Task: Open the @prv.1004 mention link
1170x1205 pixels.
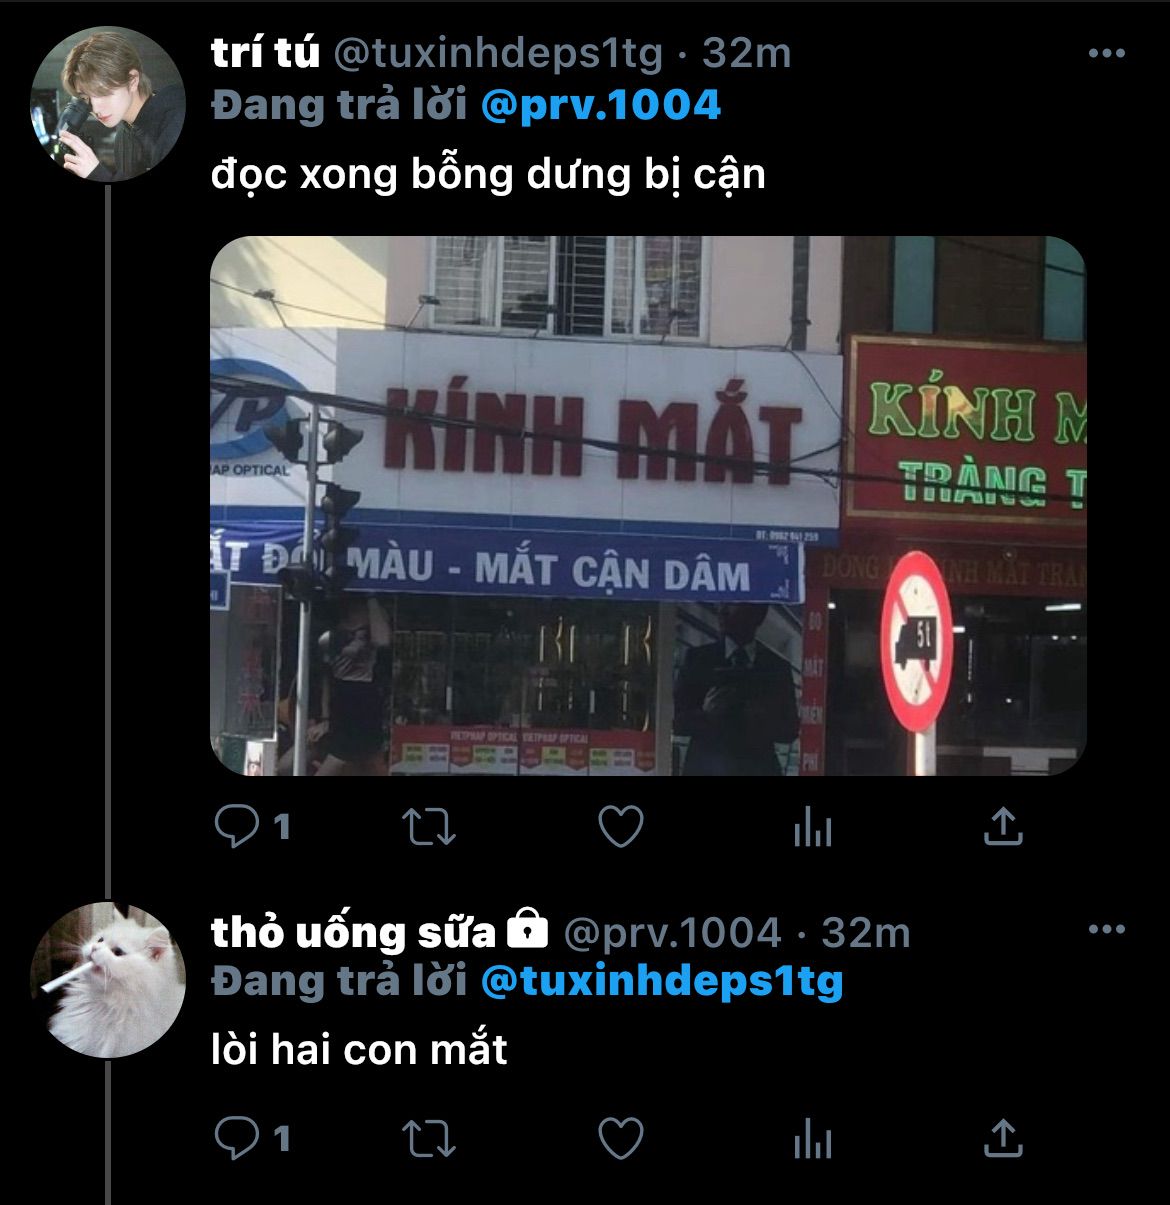Action: tap(600, 105)
